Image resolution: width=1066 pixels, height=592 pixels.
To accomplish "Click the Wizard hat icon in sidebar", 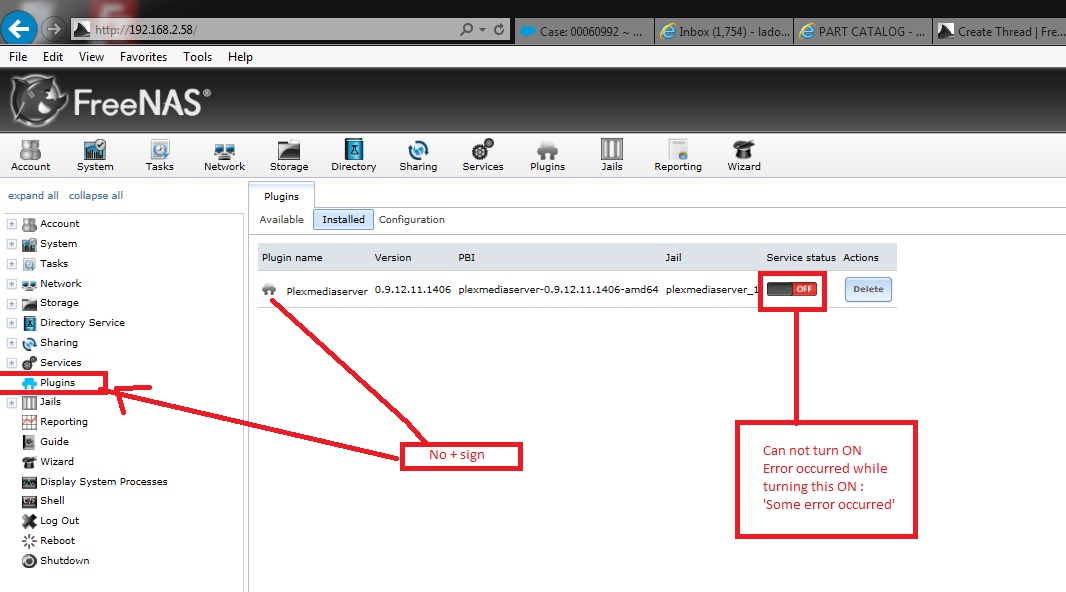I will point(29,462).
